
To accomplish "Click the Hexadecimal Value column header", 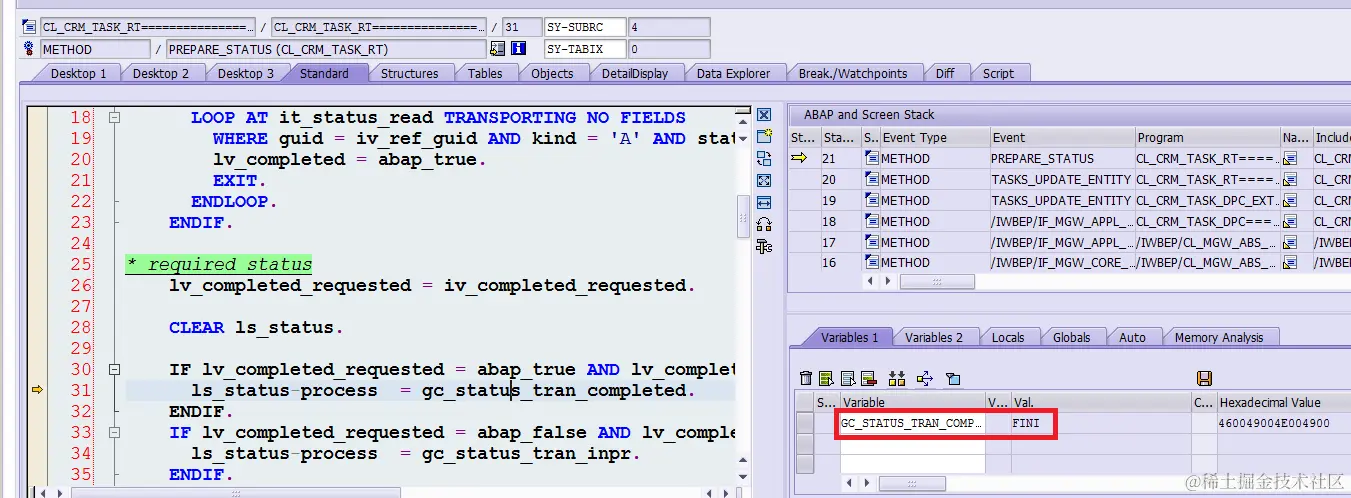I will [1283, 402].
